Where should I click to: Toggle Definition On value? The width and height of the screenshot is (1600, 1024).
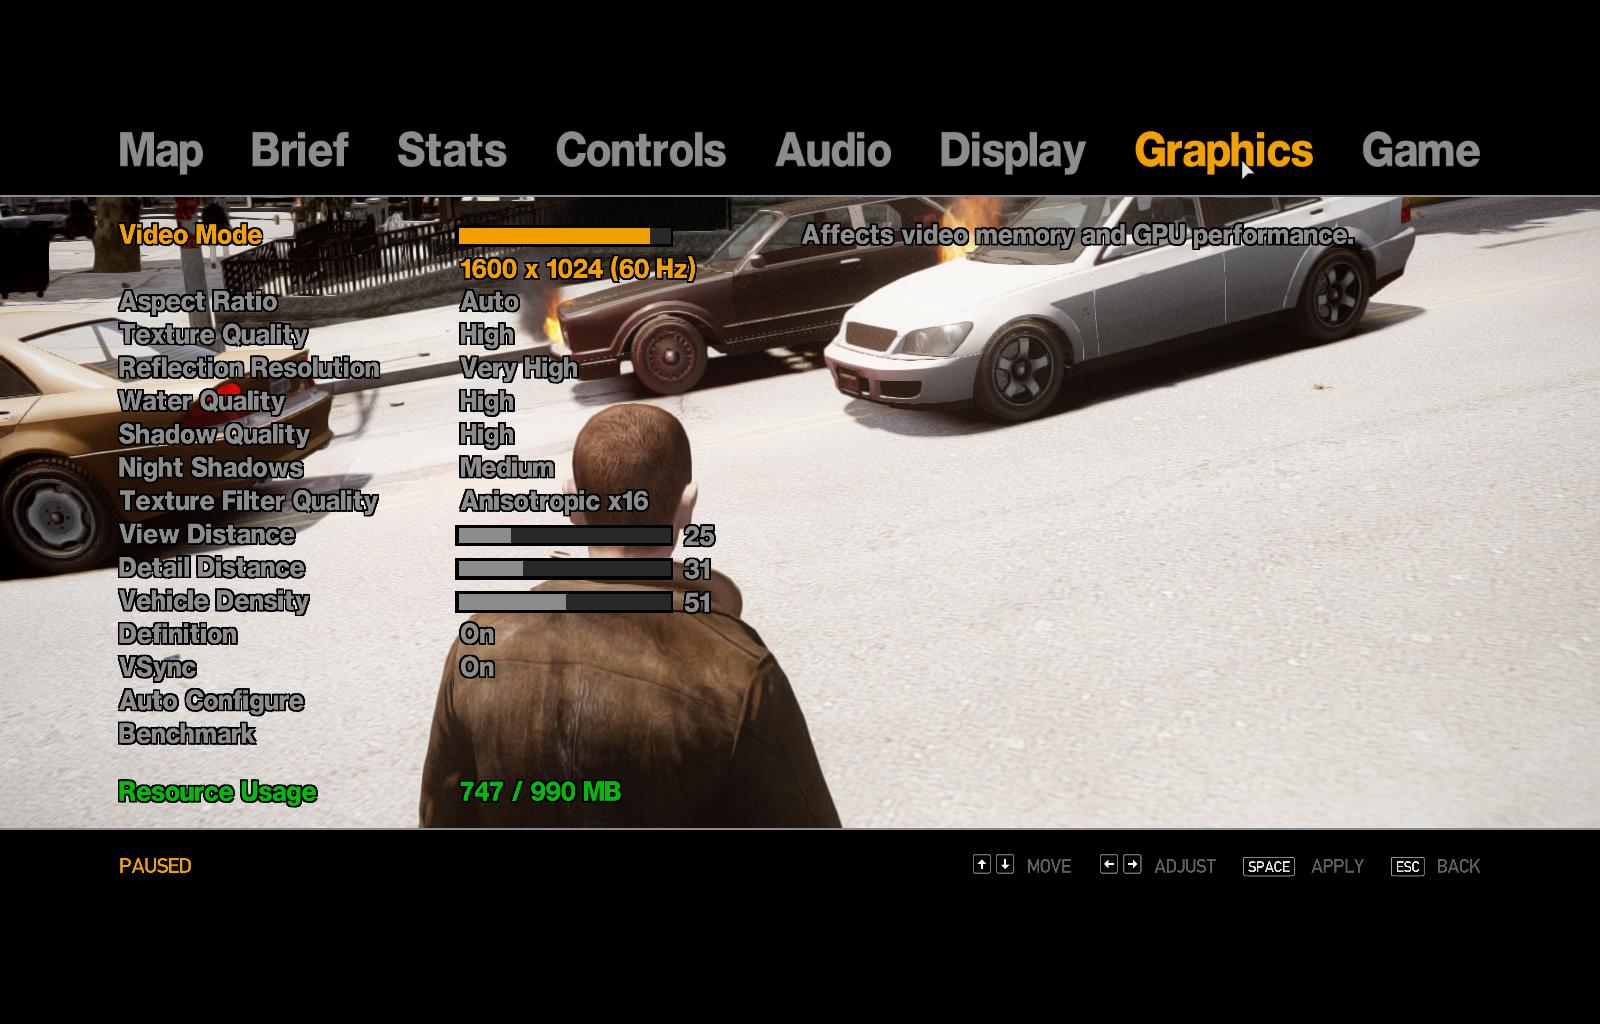(477, 634)
